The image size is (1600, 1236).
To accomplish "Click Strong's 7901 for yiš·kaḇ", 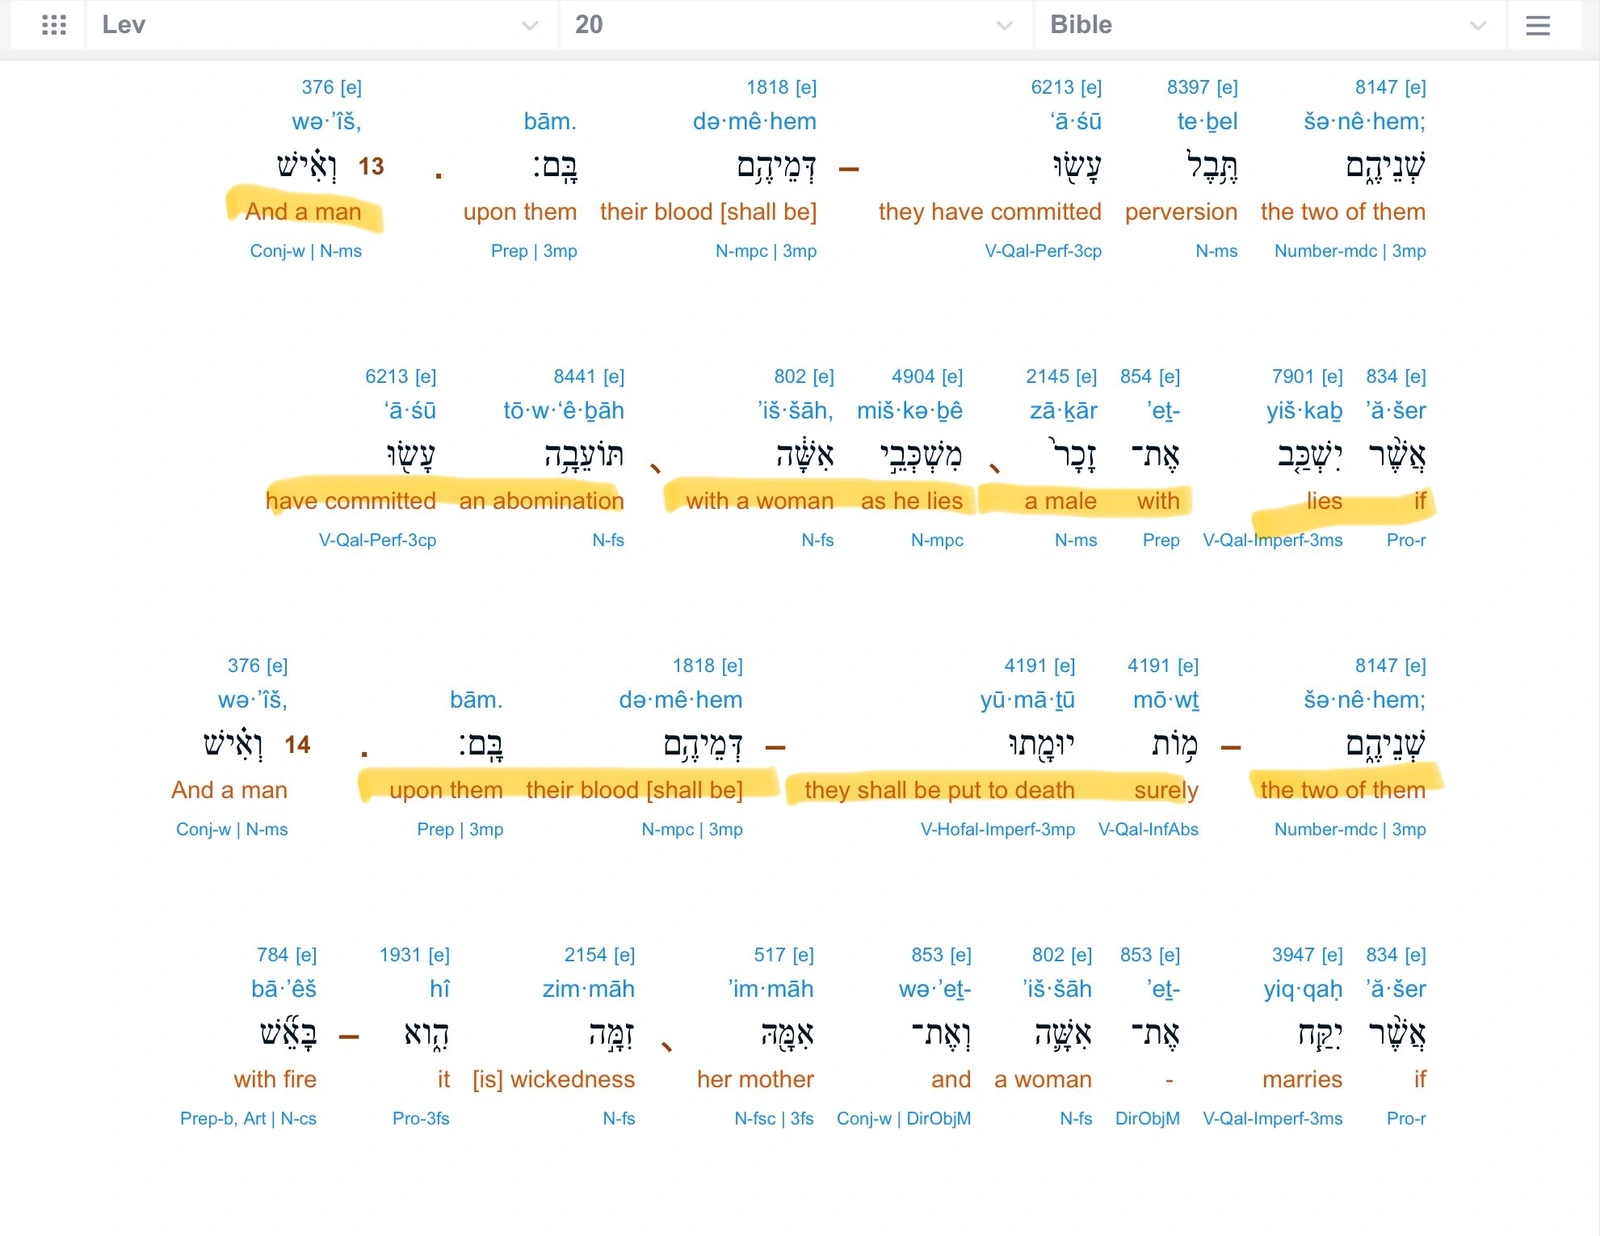I will [1293, 377].
